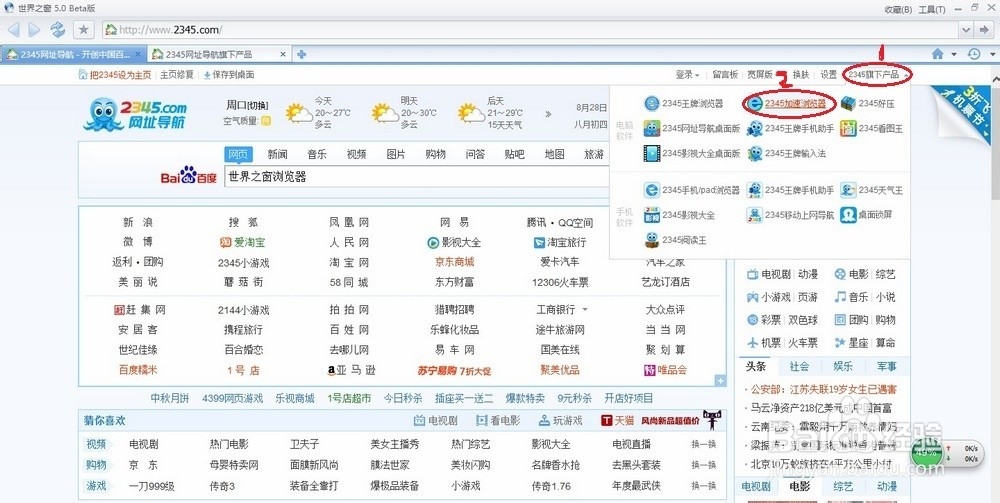The height and width of the screenshot is (503, 1000).
Task: Switch to the 2345网址导航旗下产品 tab
Action: click(219, 54)
